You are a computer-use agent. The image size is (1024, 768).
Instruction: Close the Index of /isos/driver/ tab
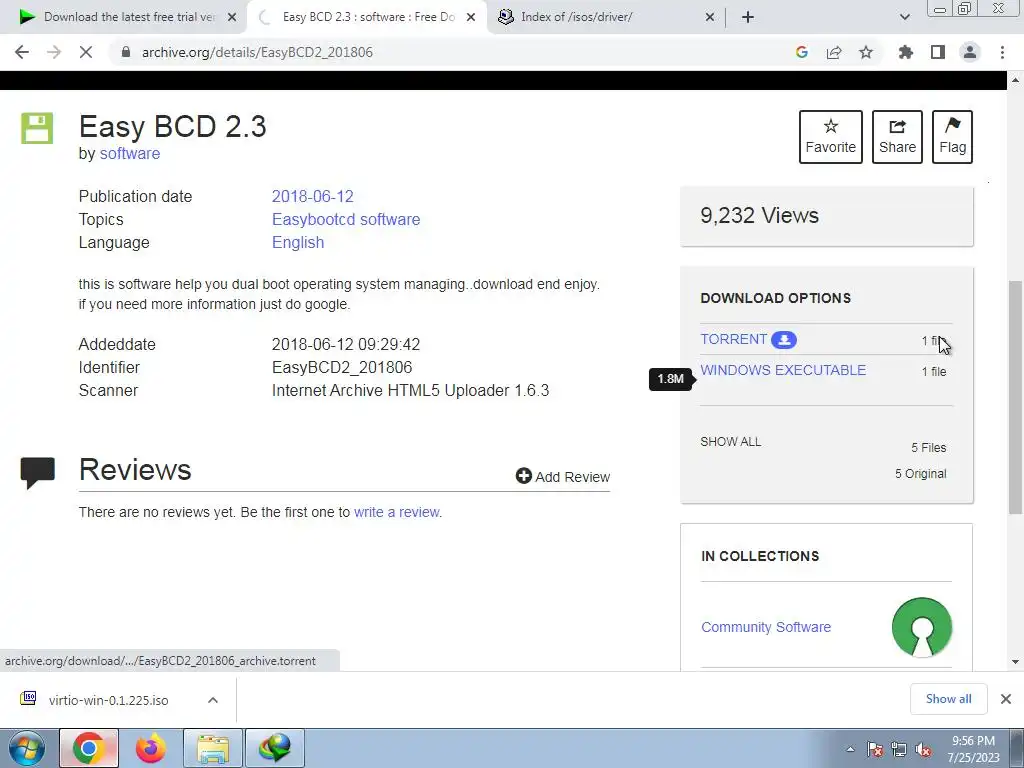click(x=710, y=17)
